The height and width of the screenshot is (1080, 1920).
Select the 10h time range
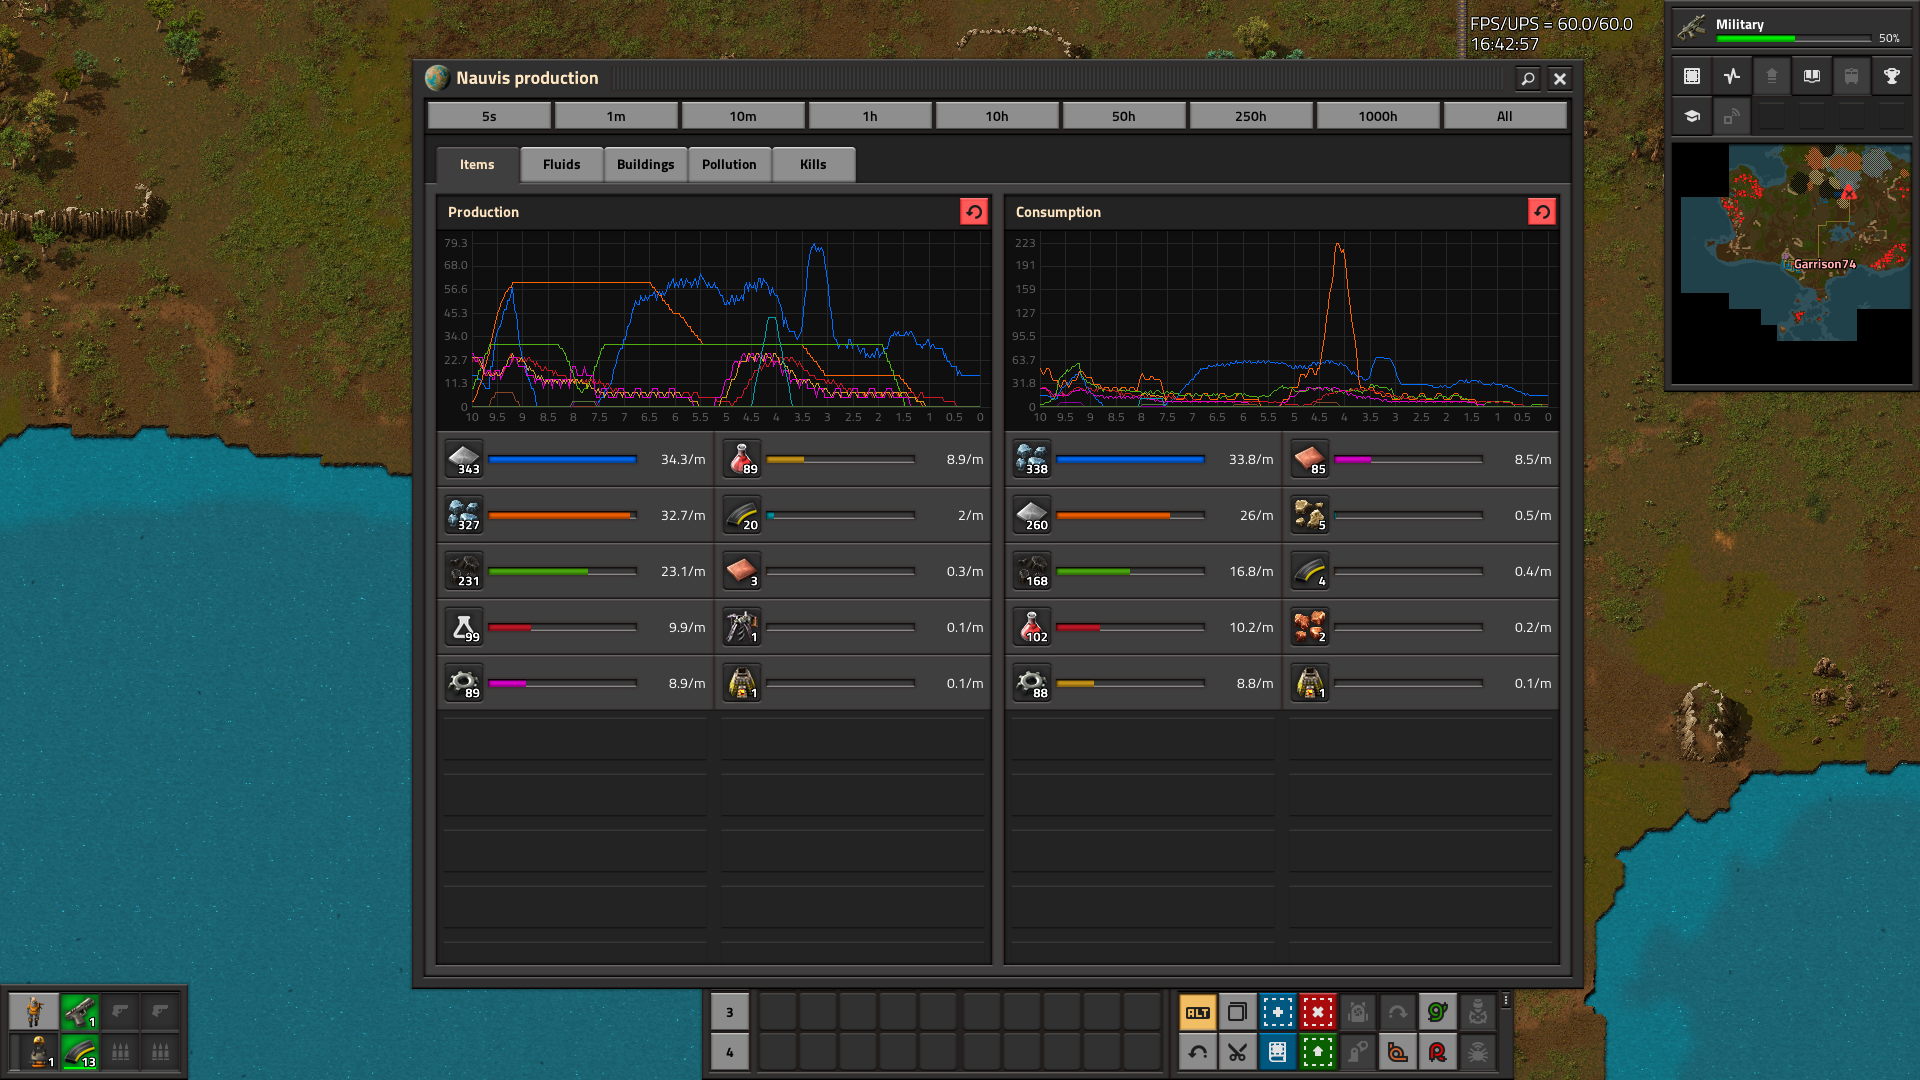tap(996, 116)
